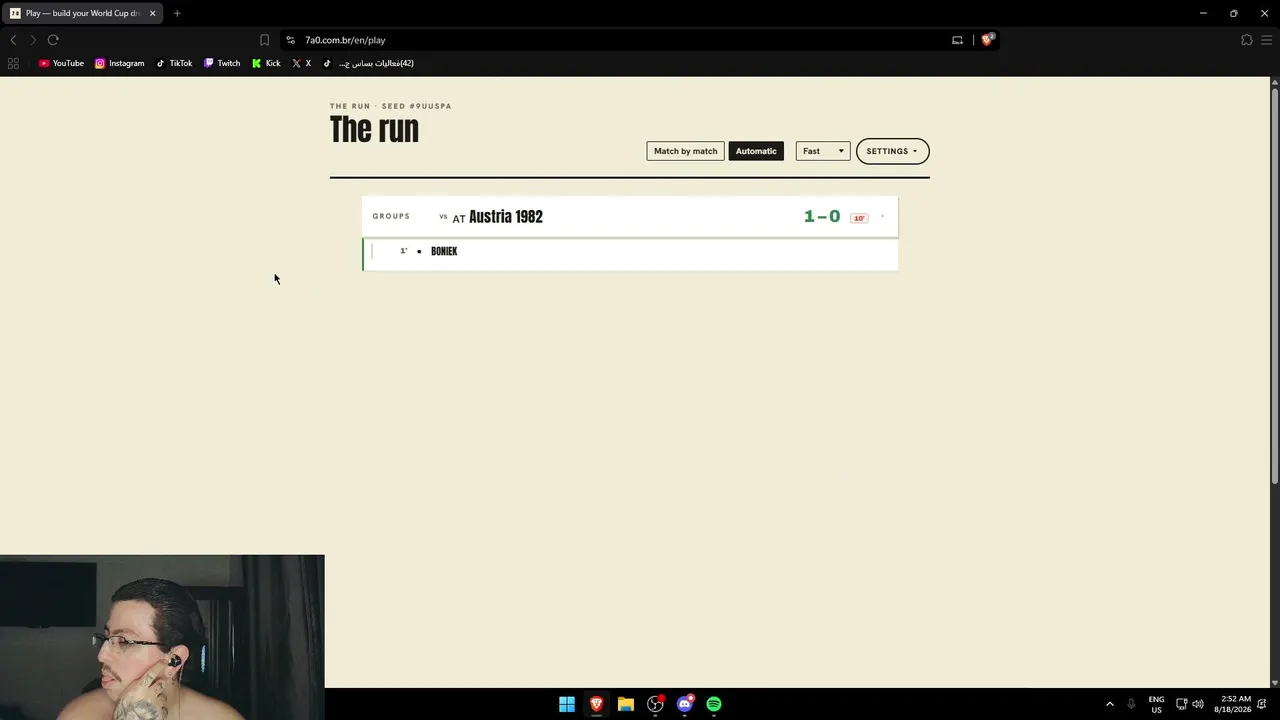Open OBS Studio from taskbar
The height and width of the screenshot is (720, 1280).
tap(655, 704)
